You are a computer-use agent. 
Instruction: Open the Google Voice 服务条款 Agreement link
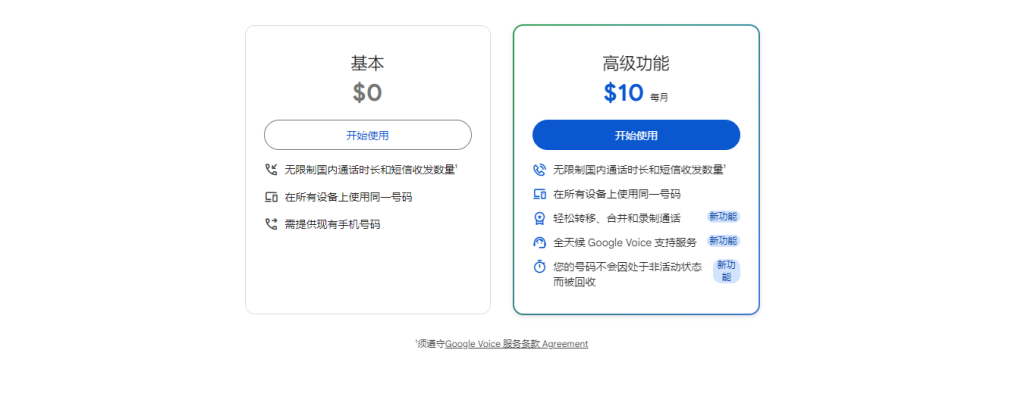[x=516, y=344]
